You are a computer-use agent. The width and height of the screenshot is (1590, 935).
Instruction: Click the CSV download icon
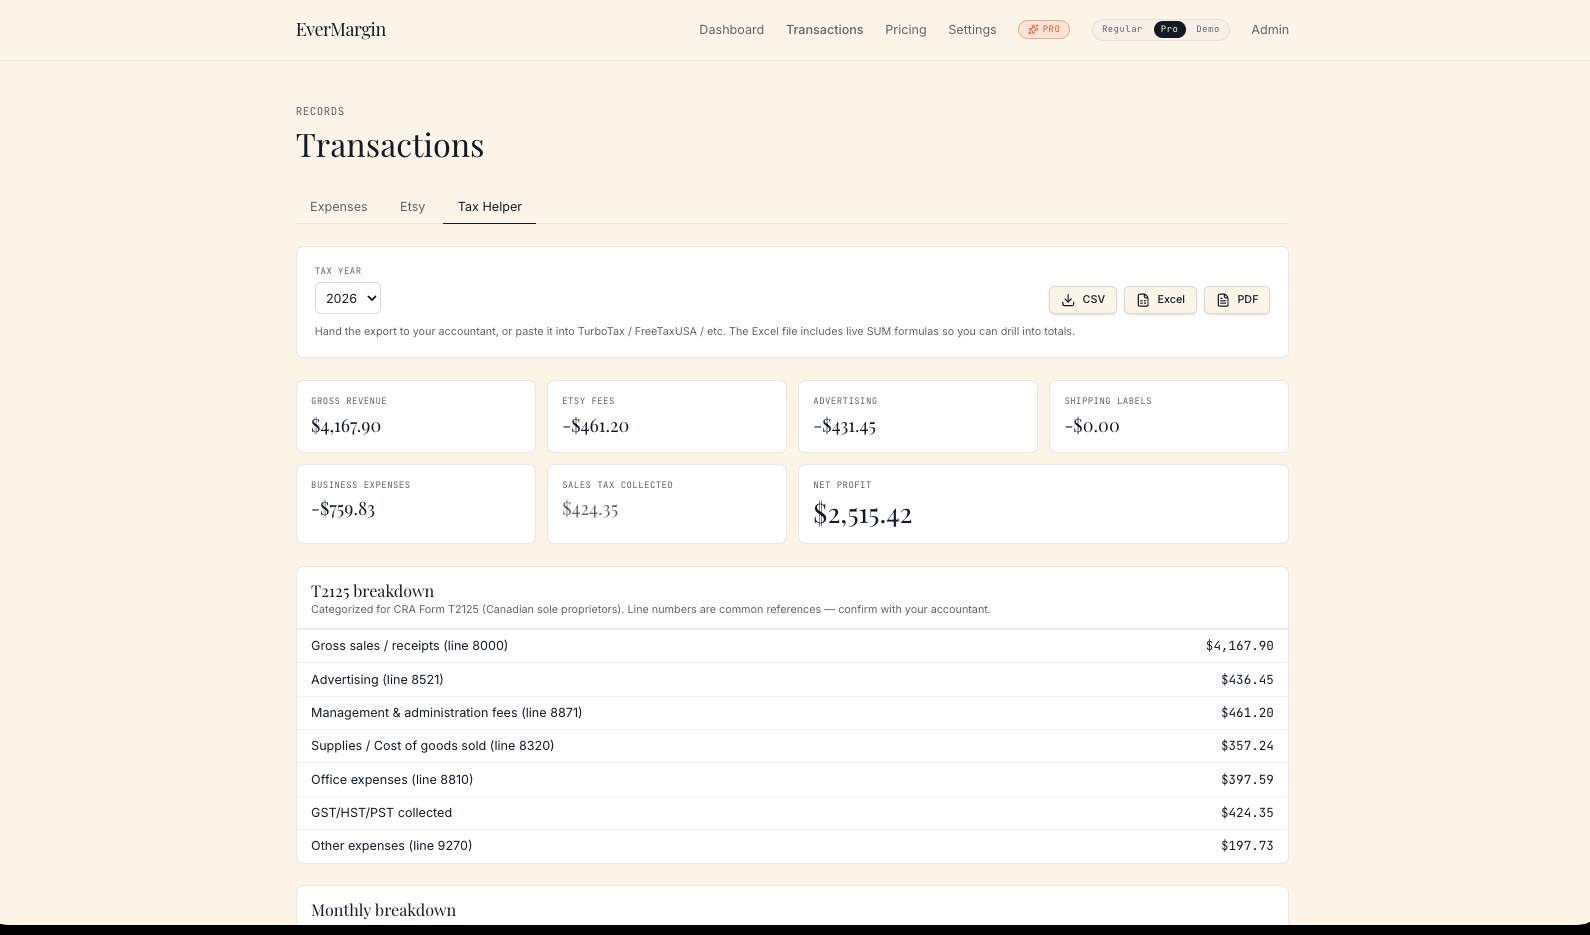coord(1068,300)
